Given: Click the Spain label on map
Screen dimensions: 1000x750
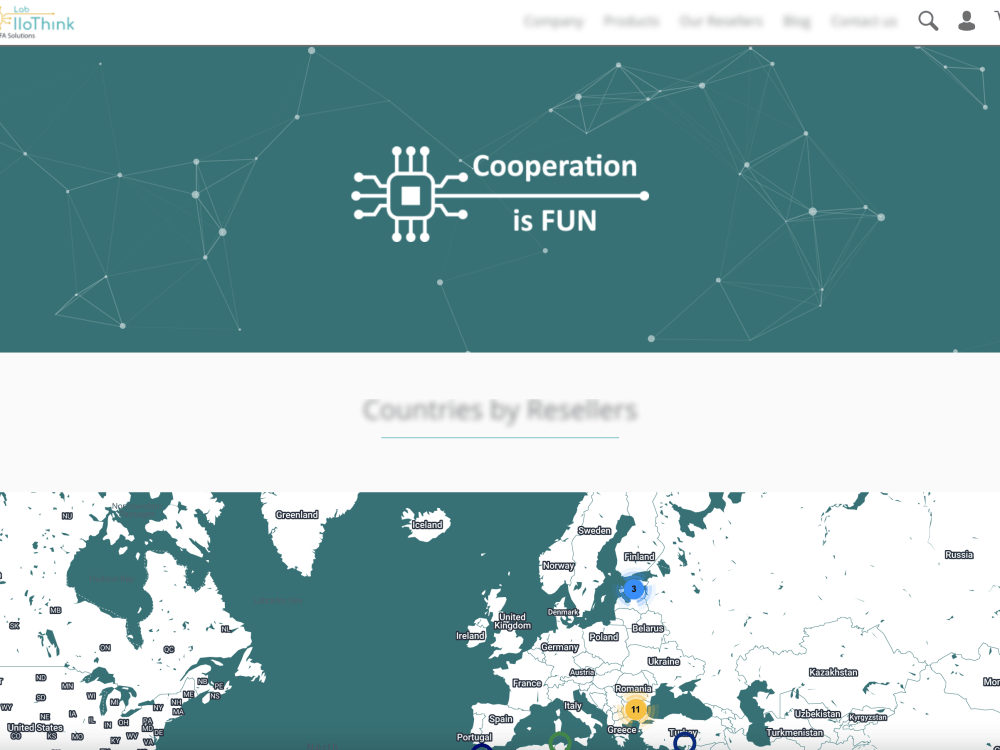Looking at the screenshot, I should [501, 719].
